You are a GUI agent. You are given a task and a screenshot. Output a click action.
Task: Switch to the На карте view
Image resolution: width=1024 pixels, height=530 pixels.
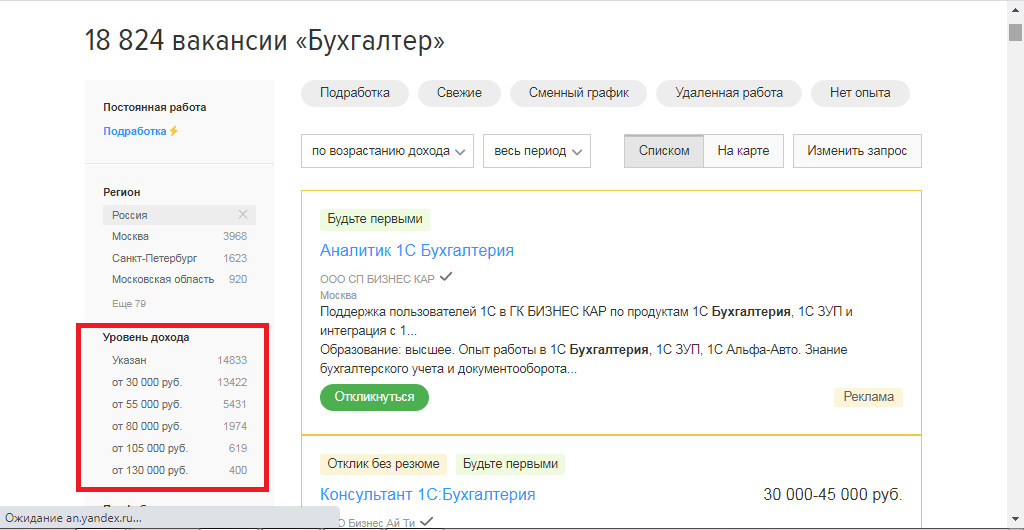[743, 151]
